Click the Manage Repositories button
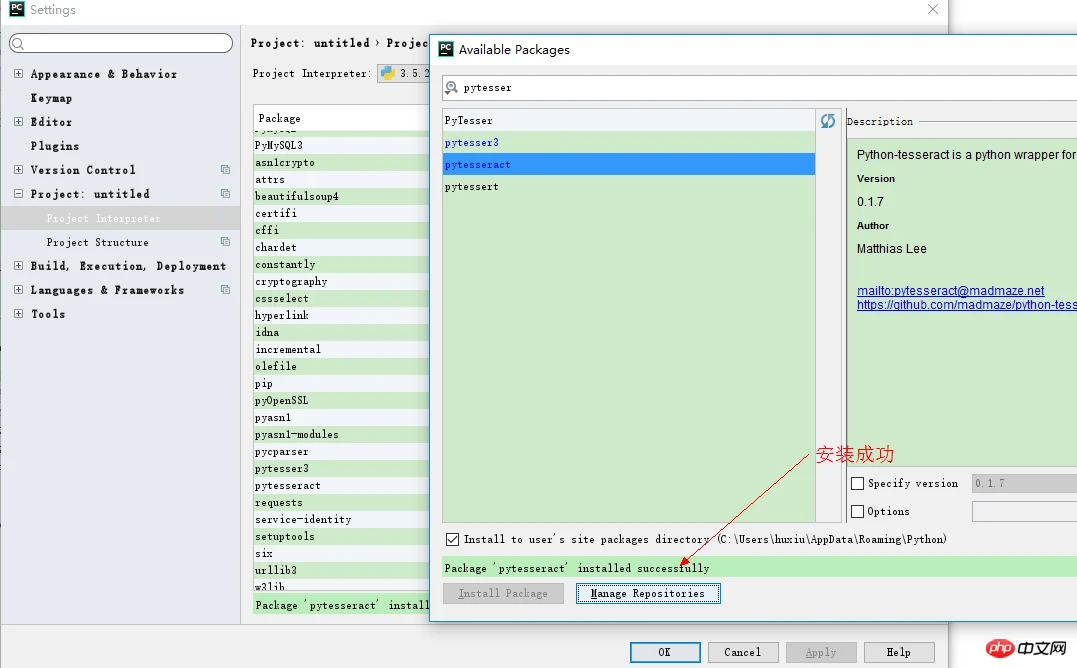 tap(648, 593)
